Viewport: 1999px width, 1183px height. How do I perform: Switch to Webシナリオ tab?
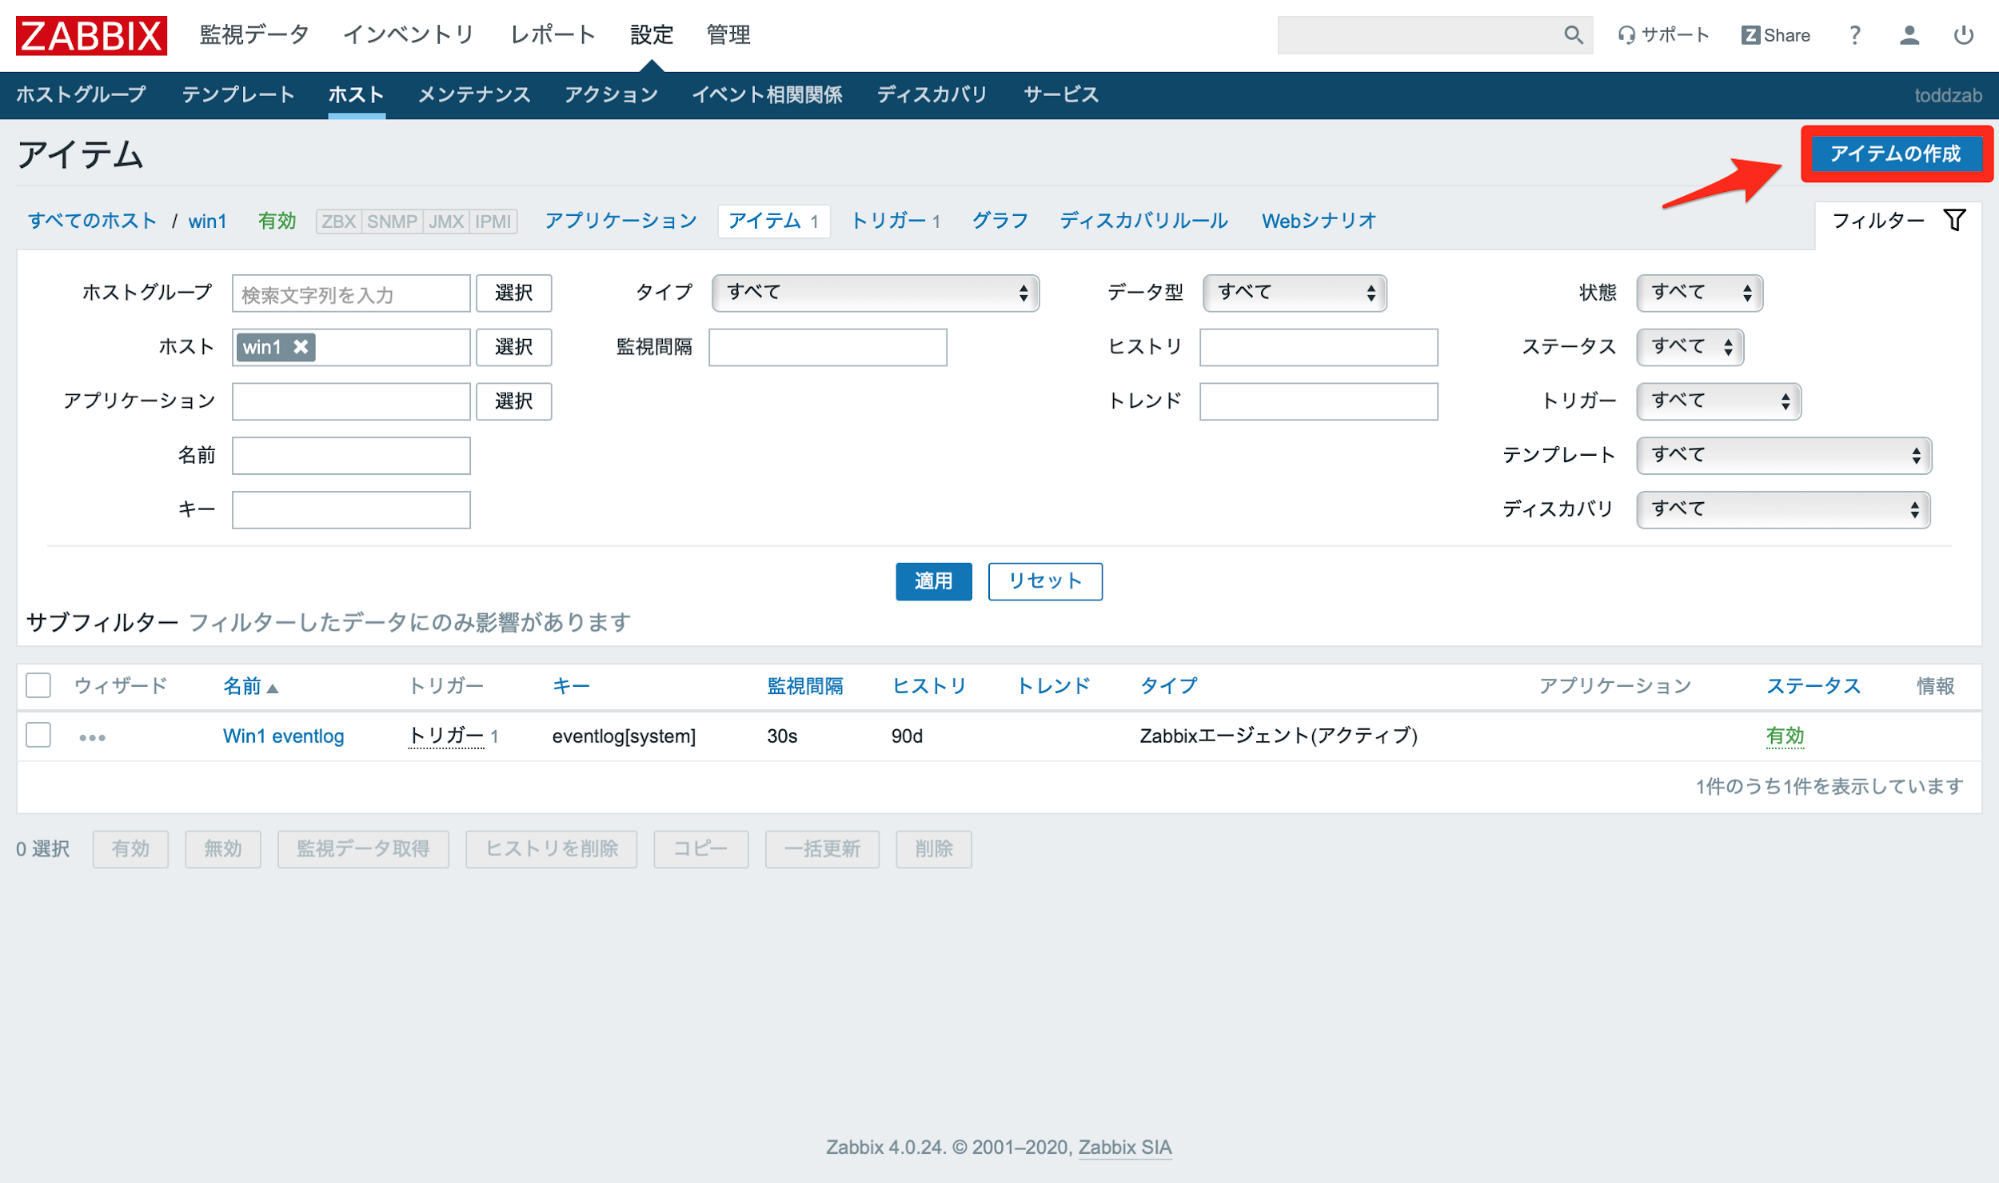[x=1319, y=221]
